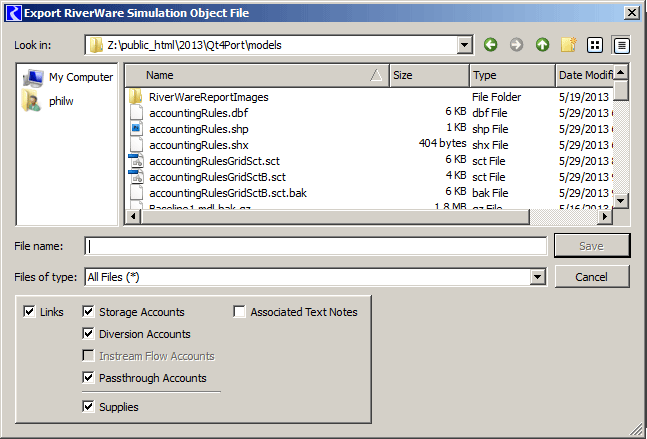Viewport: 647px width, 439px height.
Task: Enable Associated Text Notes checkbox
Action: [239, 312]
